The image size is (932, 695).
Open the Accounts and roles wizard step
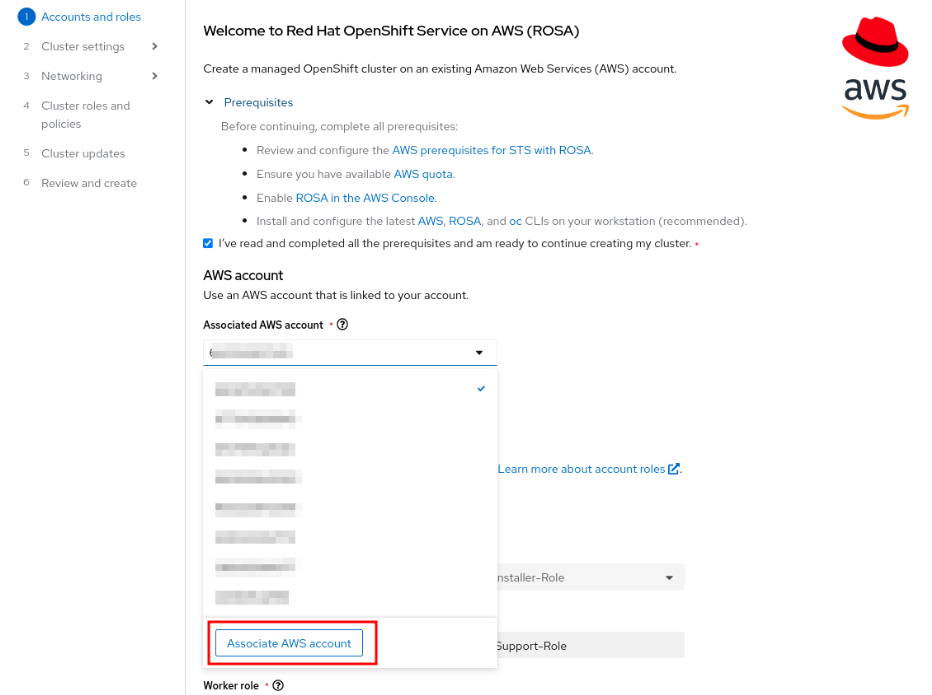tap(91, 17)
